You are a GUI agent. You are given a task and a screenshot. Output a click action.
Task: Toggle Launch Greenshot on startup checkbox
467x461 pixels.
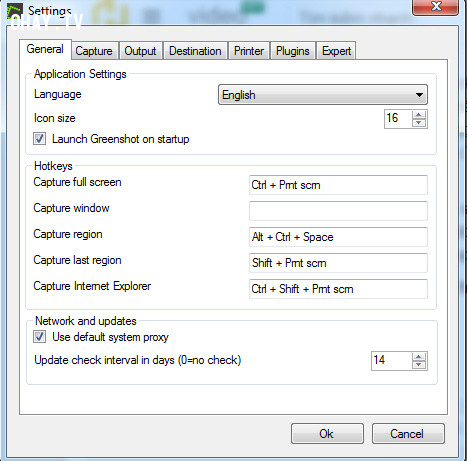coord(39,138)
